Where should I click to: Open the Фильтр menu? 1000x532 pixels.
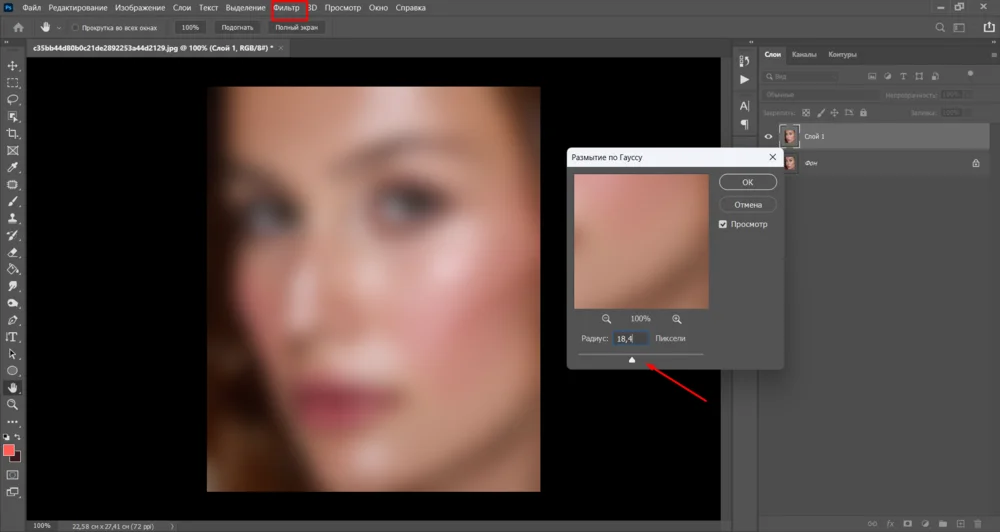click(286, 8)
